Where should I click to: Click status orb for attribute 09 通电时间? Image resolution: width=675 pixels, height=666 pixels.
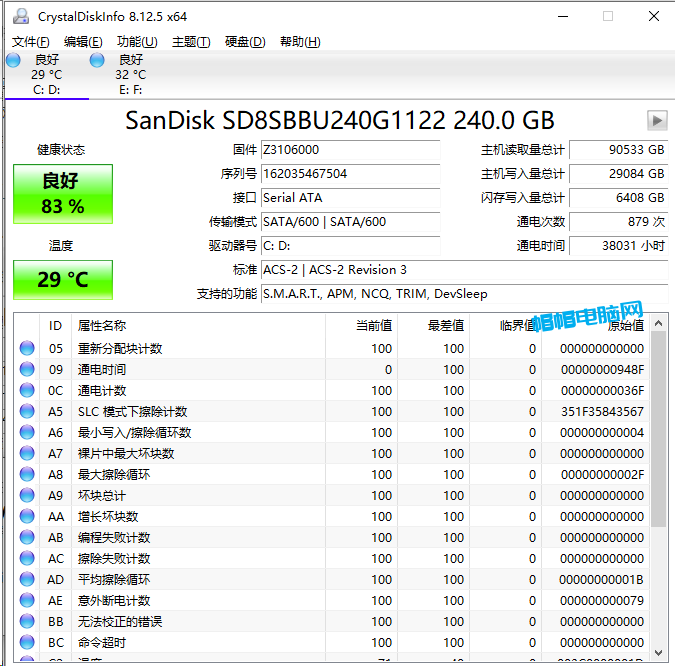(27, 370)
